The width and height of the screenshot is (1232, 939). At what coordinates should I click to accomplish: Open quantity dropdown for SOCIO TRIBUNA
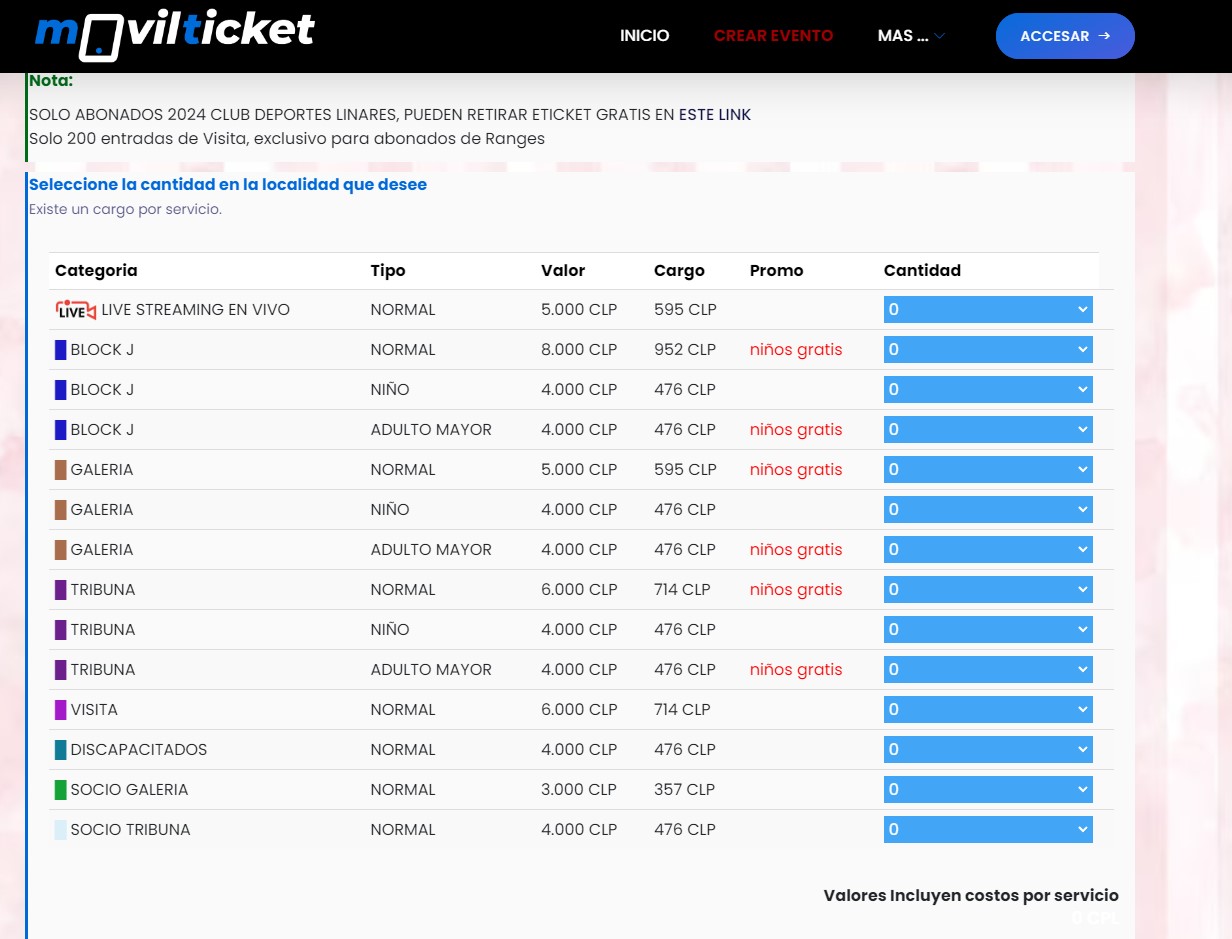pos(988,830)
